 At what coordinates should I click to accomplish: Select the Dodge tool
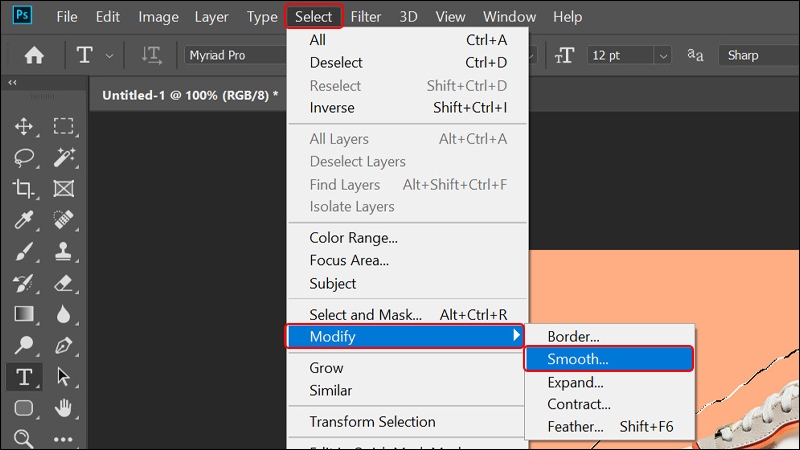23,345
